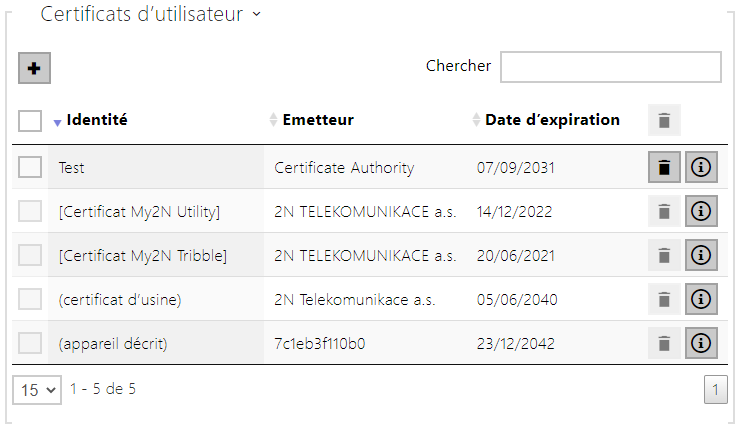This screenshot has width=745, height=435.
Task: Click the plus icon to add certificate
Action: click(34, 68)
